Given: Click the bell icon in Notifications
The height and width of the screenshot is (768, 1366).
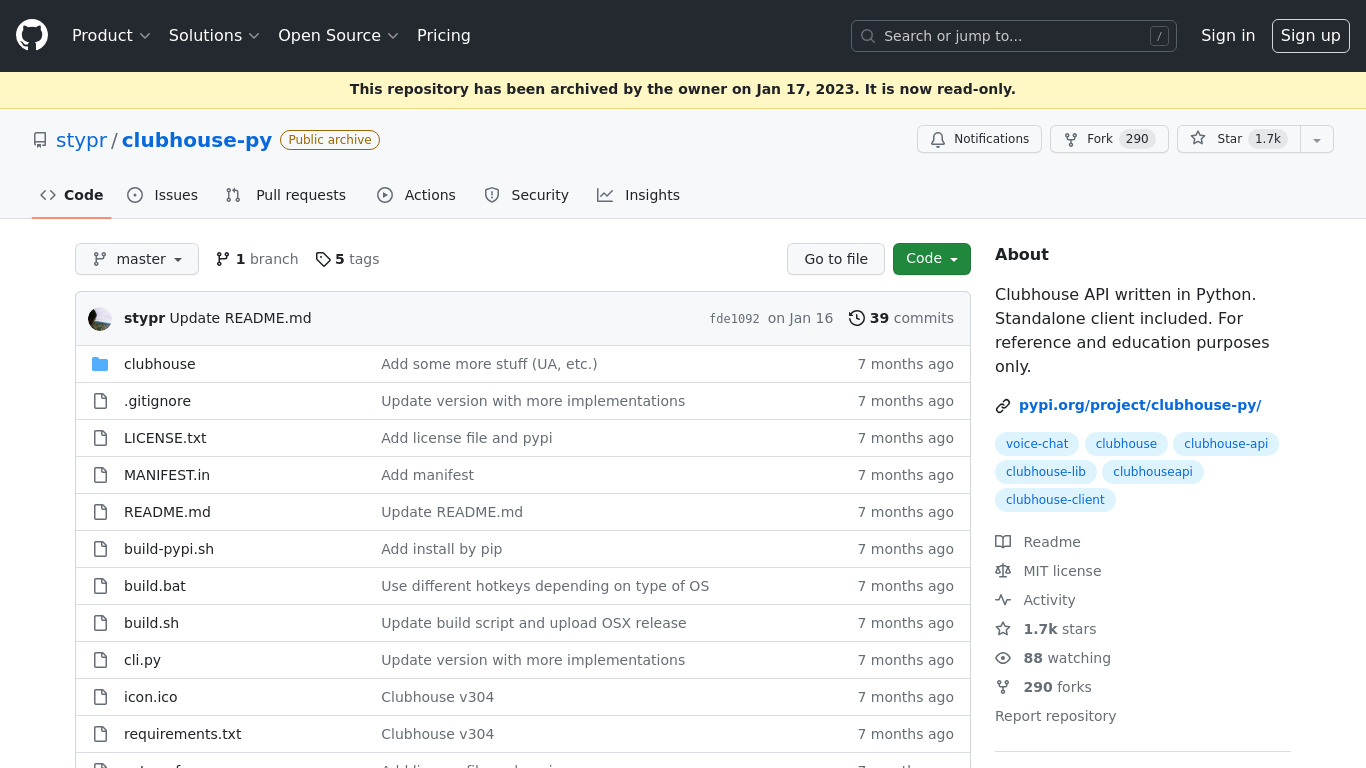Looking at the screenshot, I should point(938,139).
